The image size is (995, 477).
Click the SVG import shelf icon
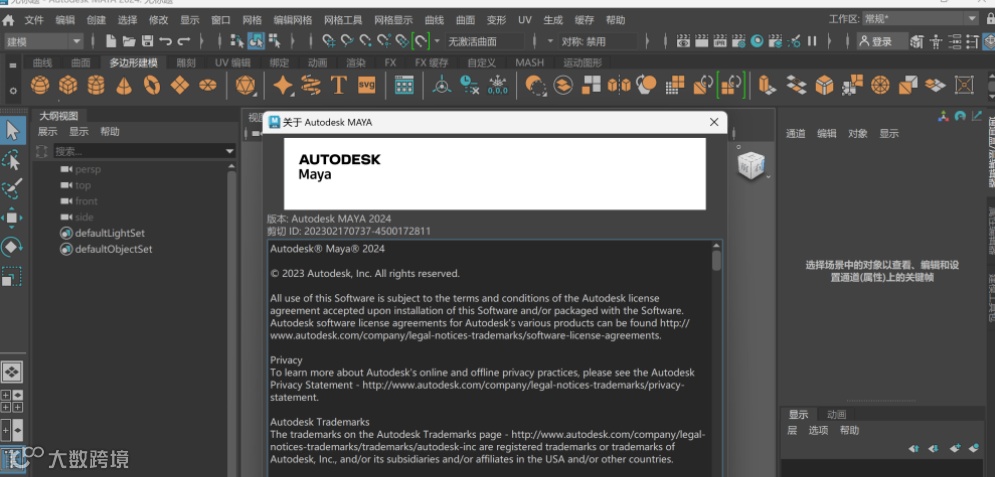pos(367,84)
